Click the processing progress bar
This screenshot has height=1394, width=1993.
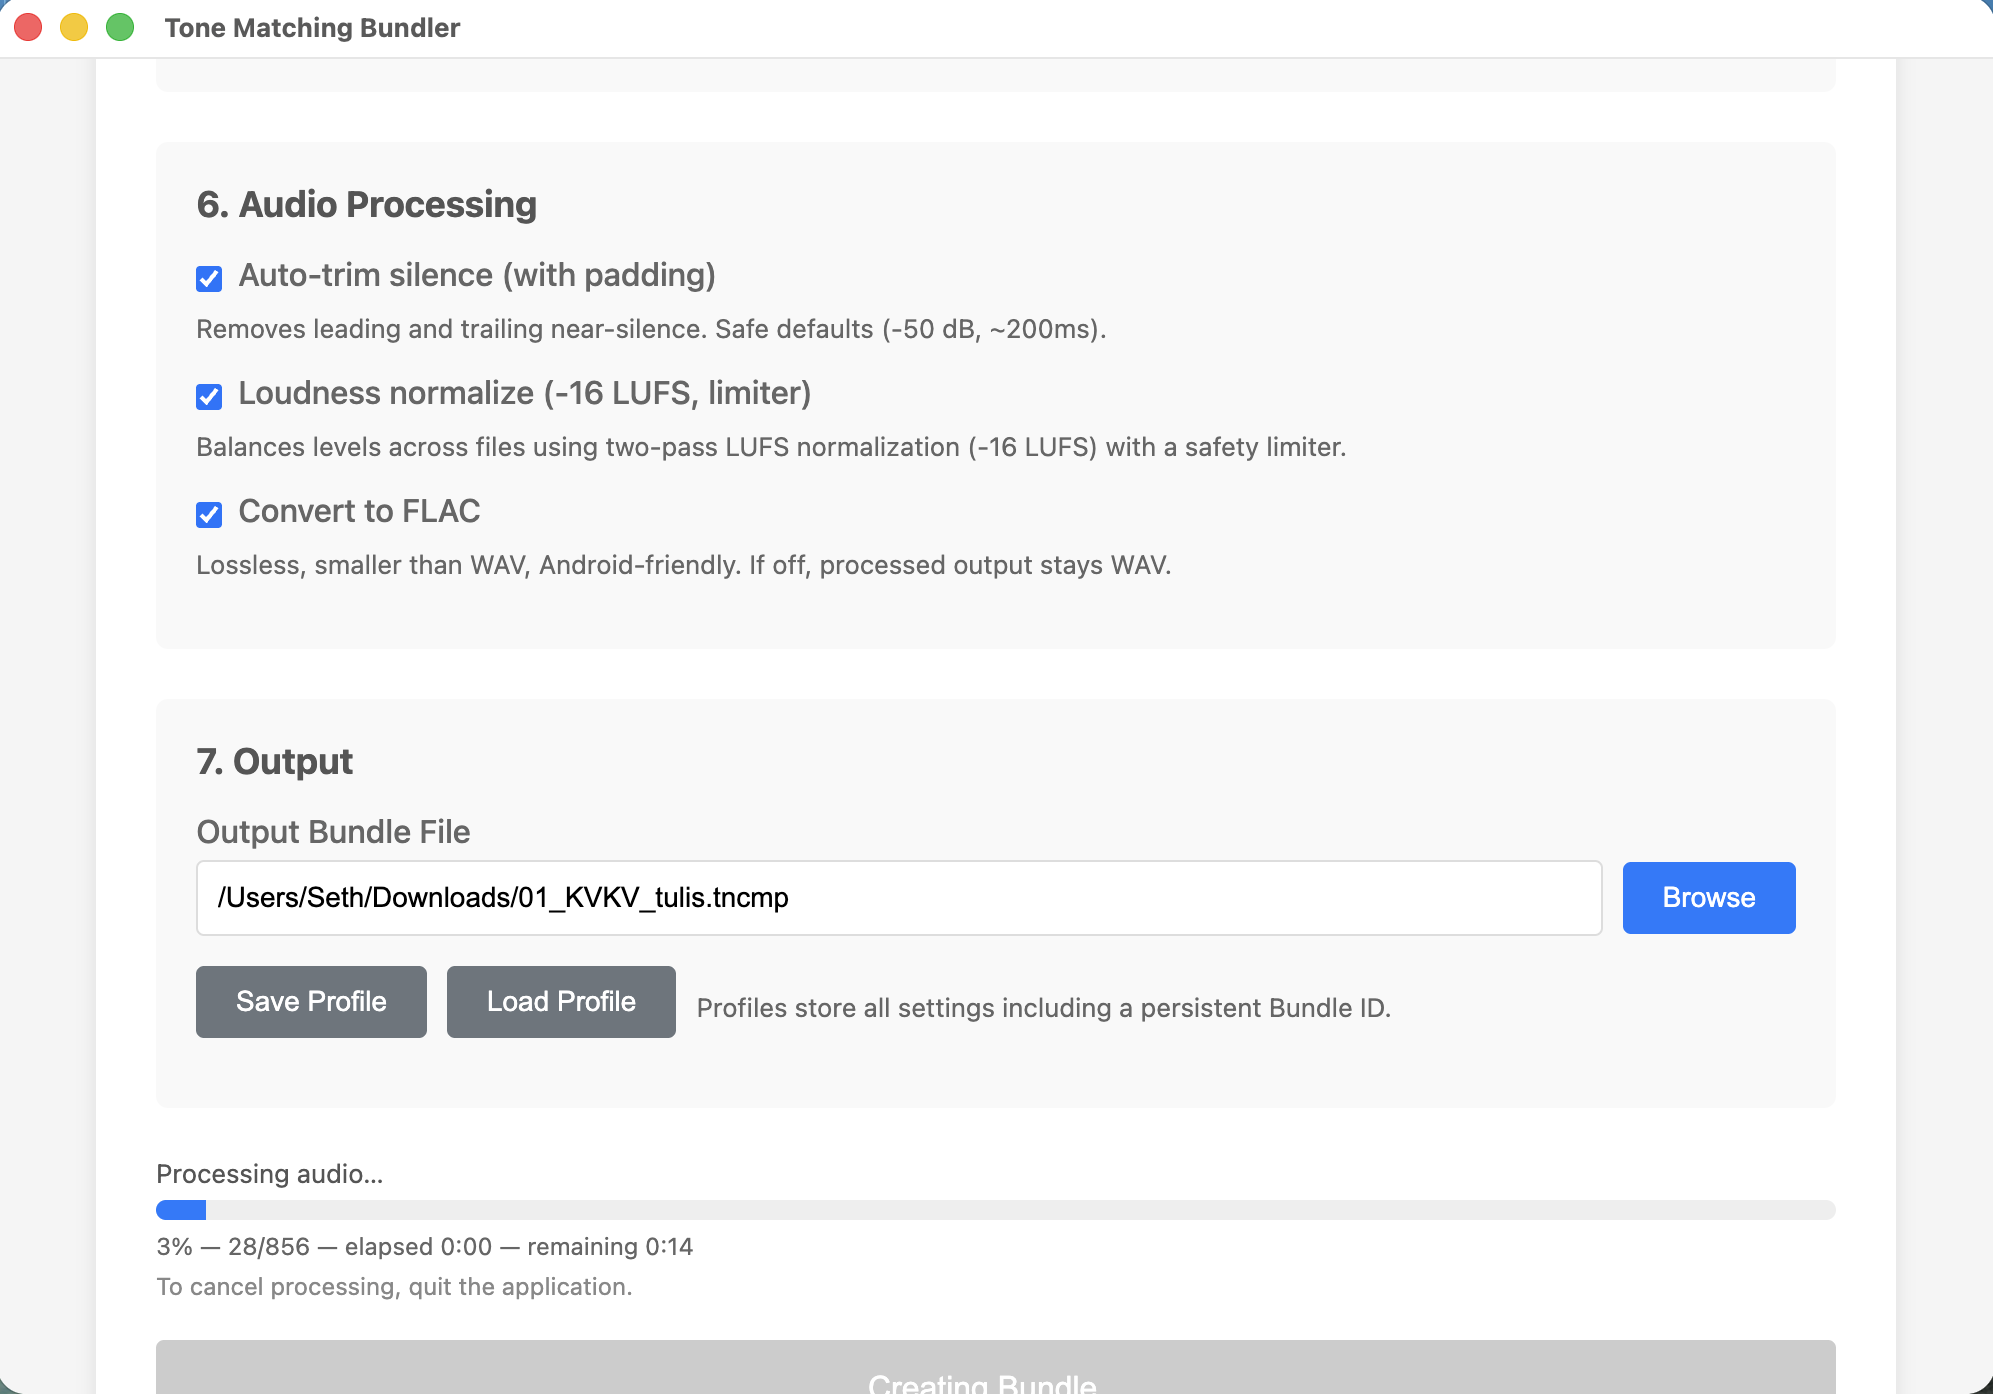pyautogui.click(x=995, y=1210)
